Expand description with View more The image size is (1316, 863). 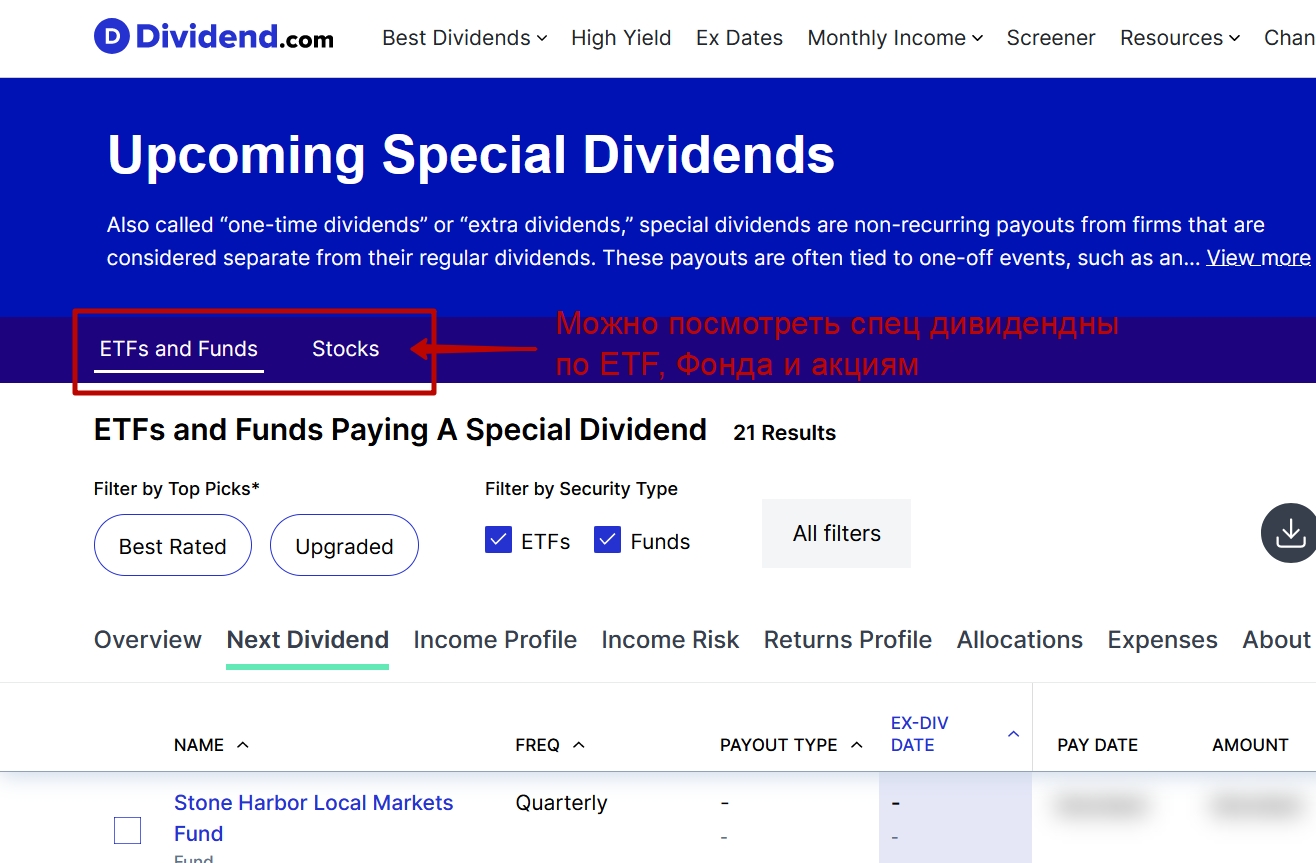[1257, 258]
